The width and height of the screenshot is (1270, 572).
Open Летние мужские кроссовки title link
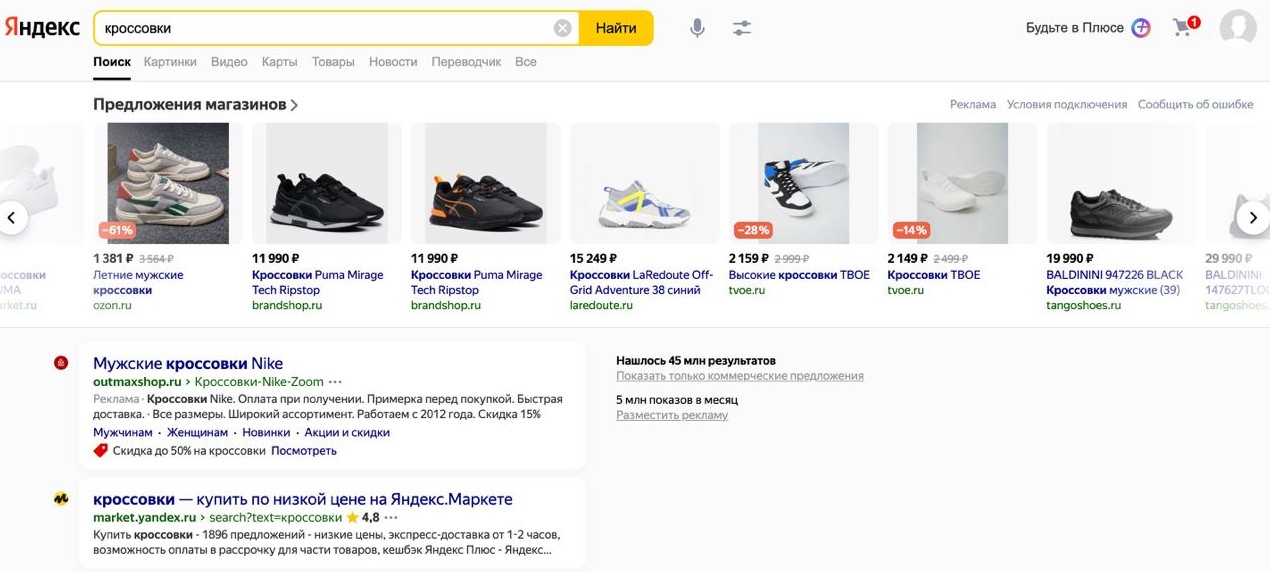point(138,282)
